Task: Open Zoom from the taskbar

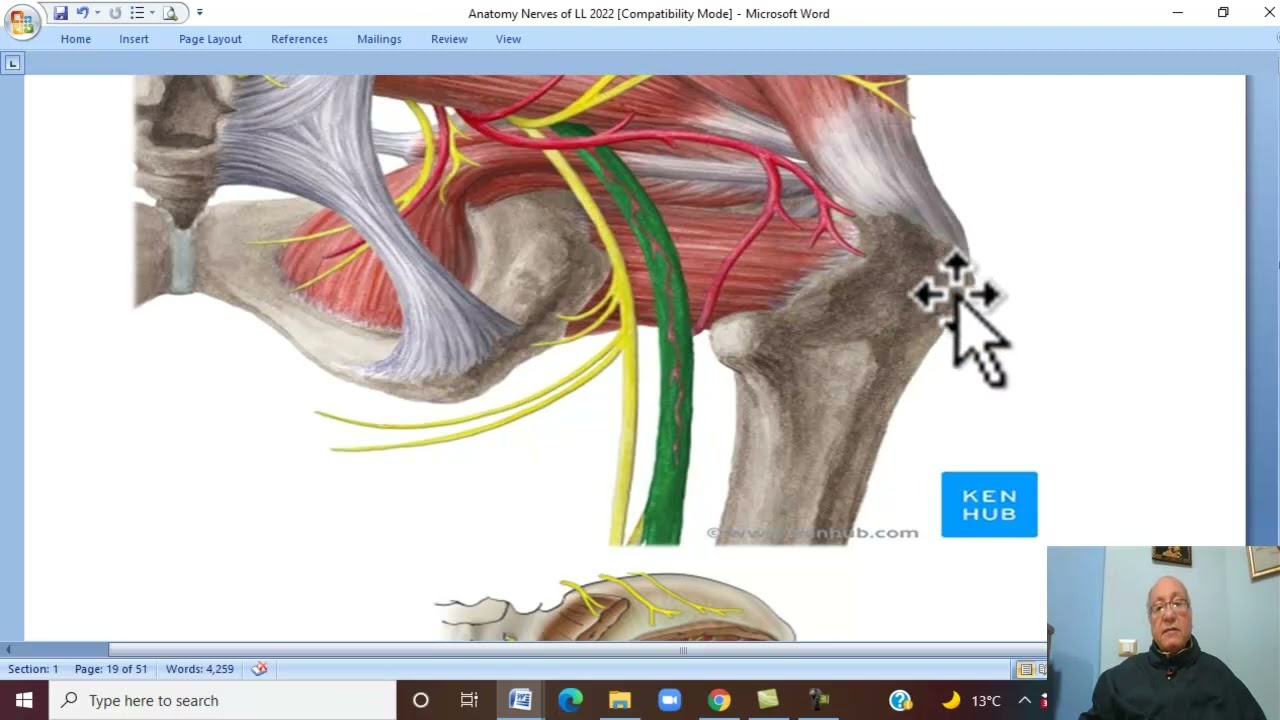Action: [x=669, y=700]
